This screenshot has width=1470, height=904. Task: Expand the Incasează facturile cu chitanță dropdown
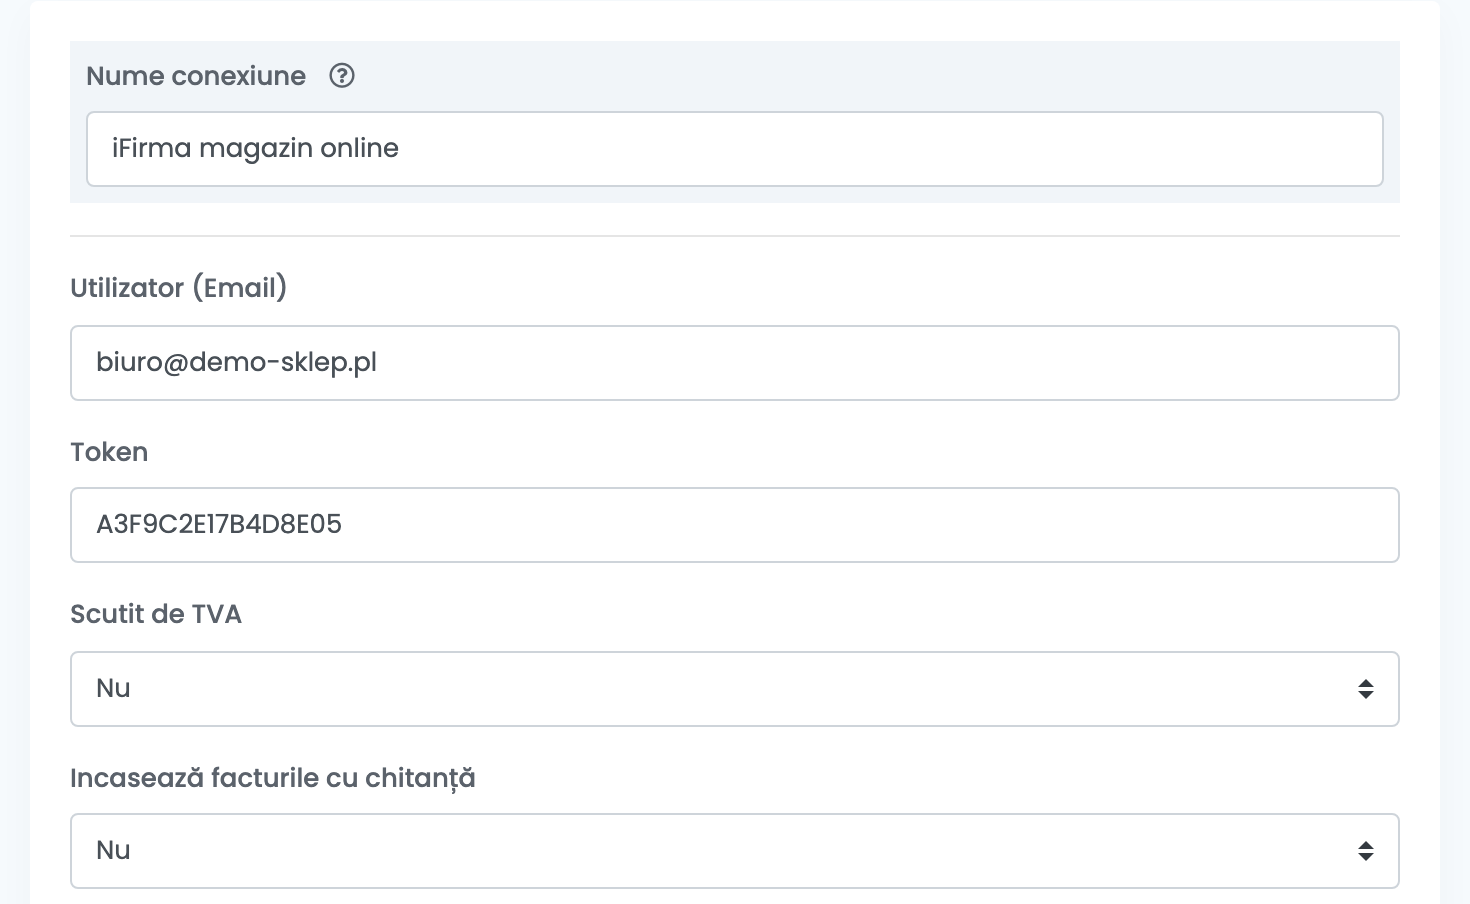click(x=735, y=851)
